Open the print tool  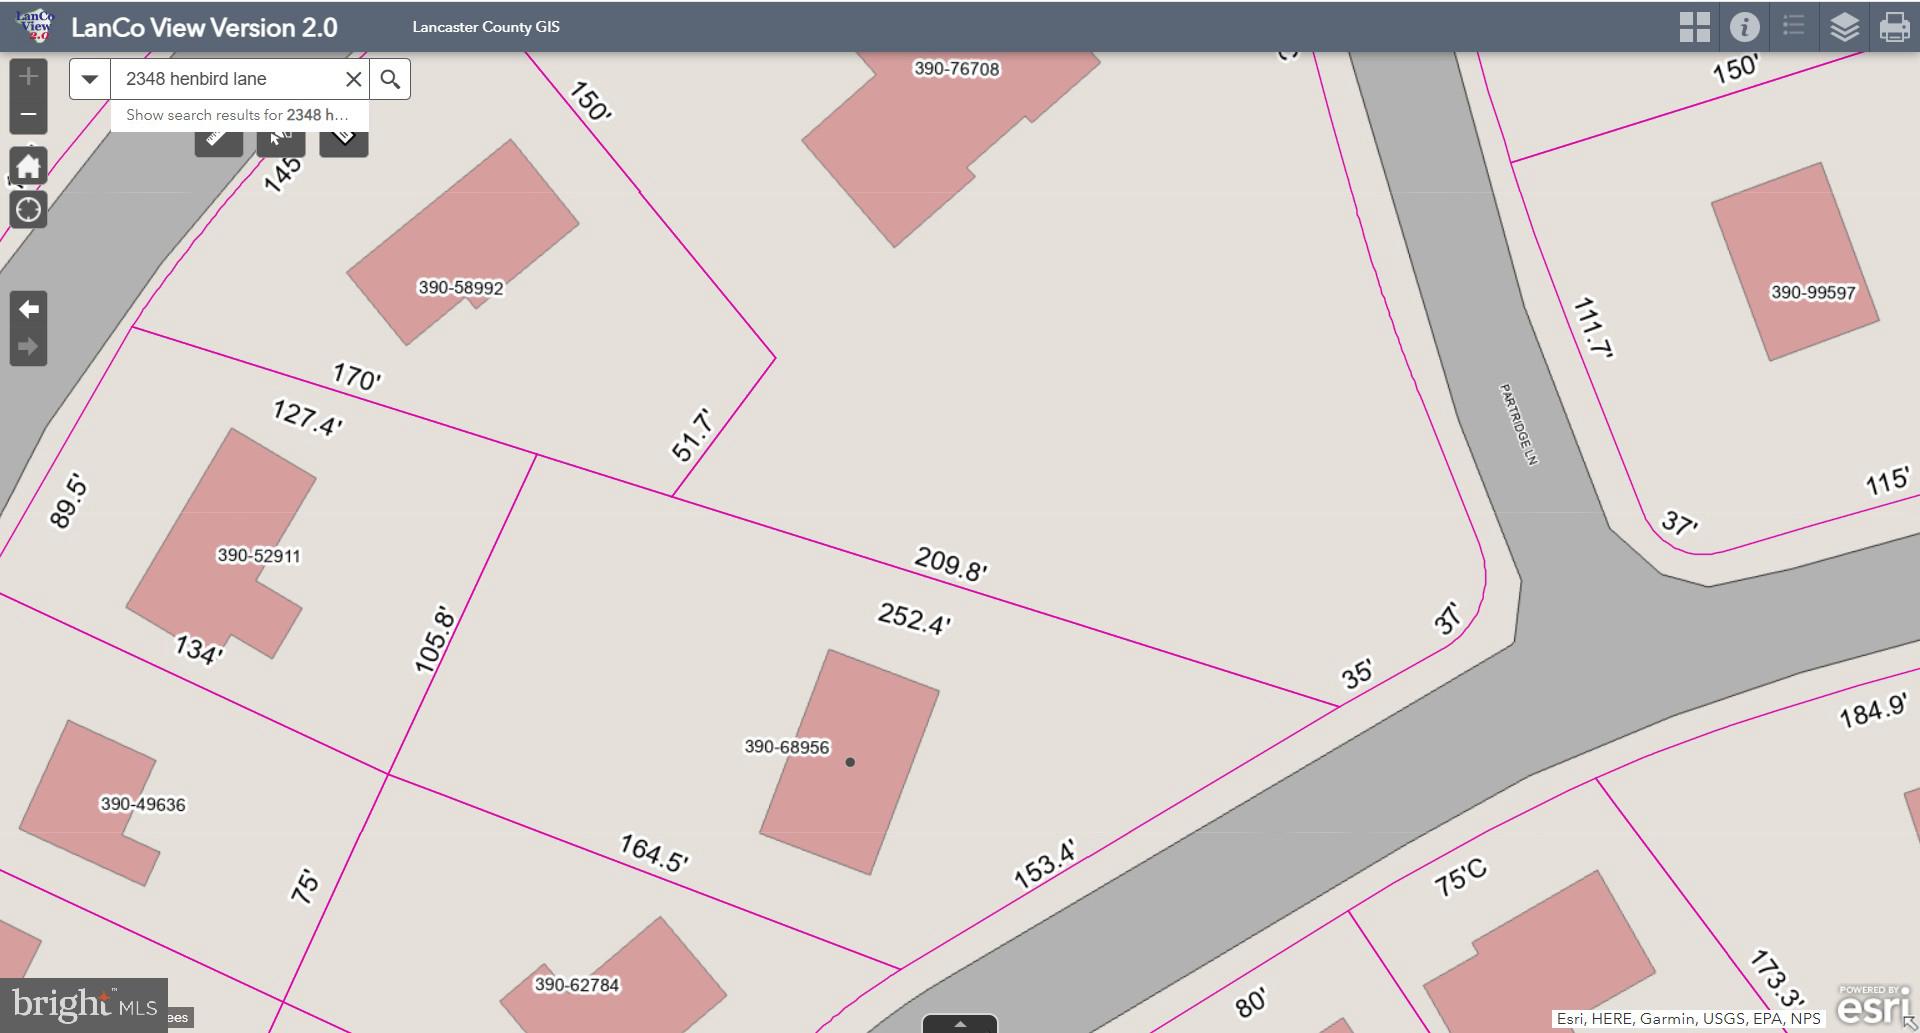[1894, 27]
